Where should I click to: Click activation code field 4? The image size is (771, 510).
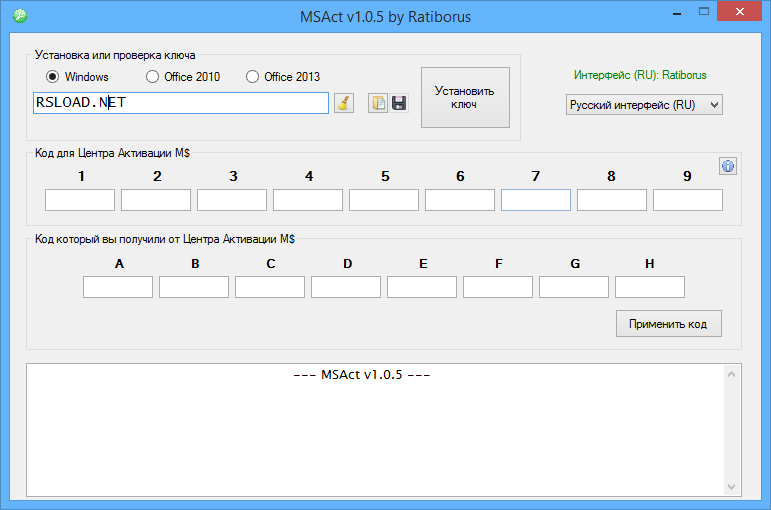[x=308, y=200]
